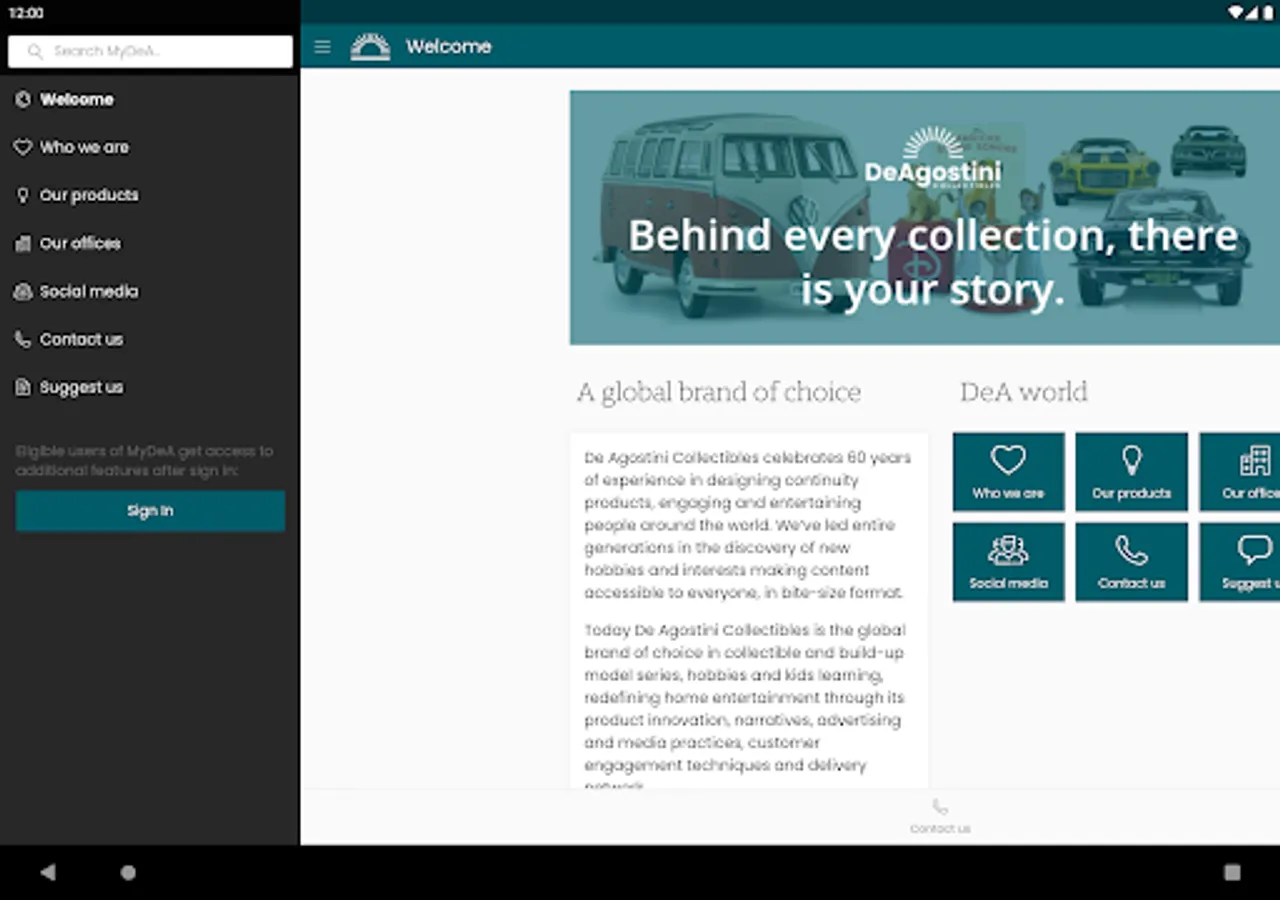Open the Our products tile
This screenshot has height=900, width=1280.
point(1131,472)
